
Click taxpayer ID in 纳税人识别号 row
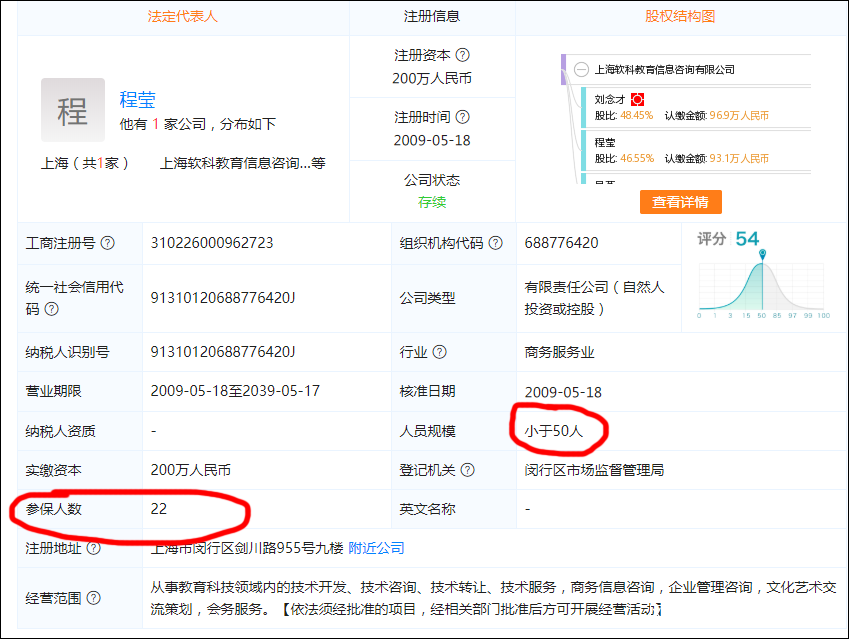coord(223,352)
